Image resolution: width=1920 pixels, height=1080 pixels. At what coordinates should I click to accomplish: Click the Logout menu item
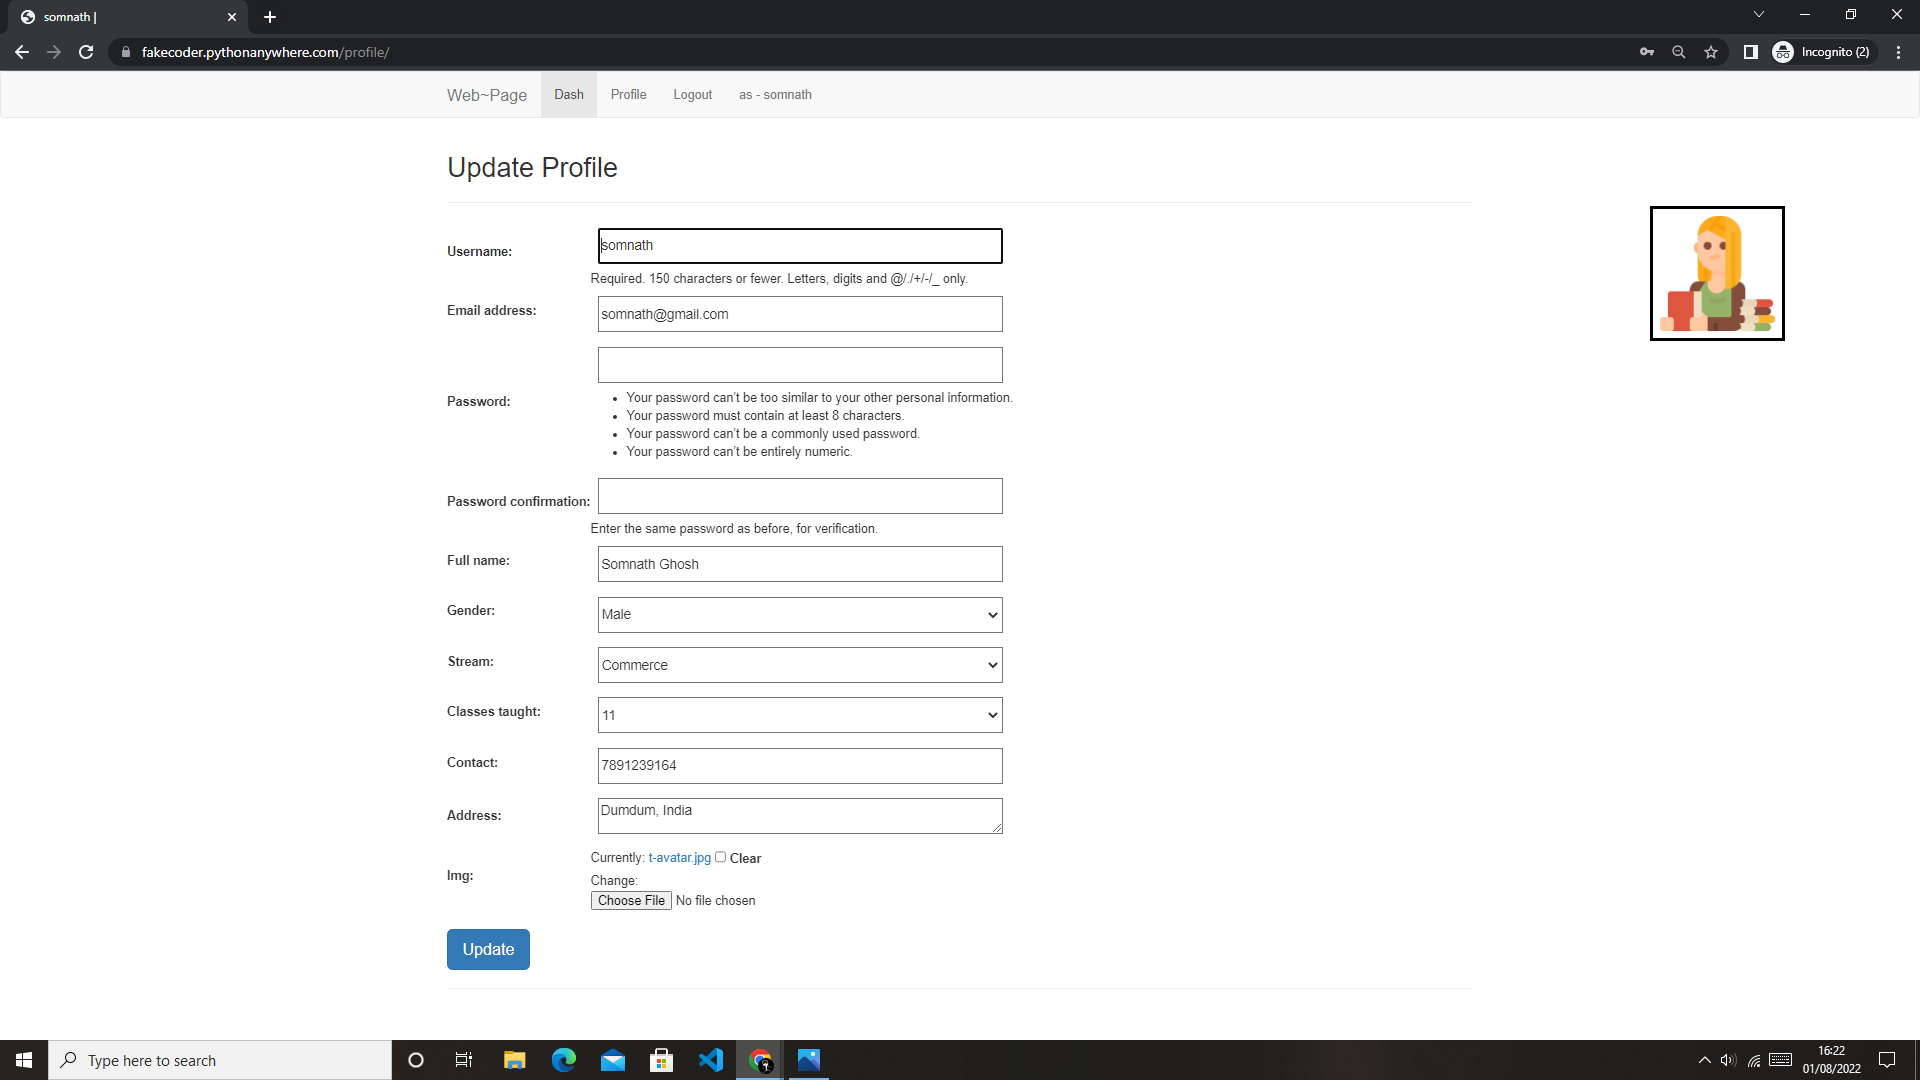(692, 94)
